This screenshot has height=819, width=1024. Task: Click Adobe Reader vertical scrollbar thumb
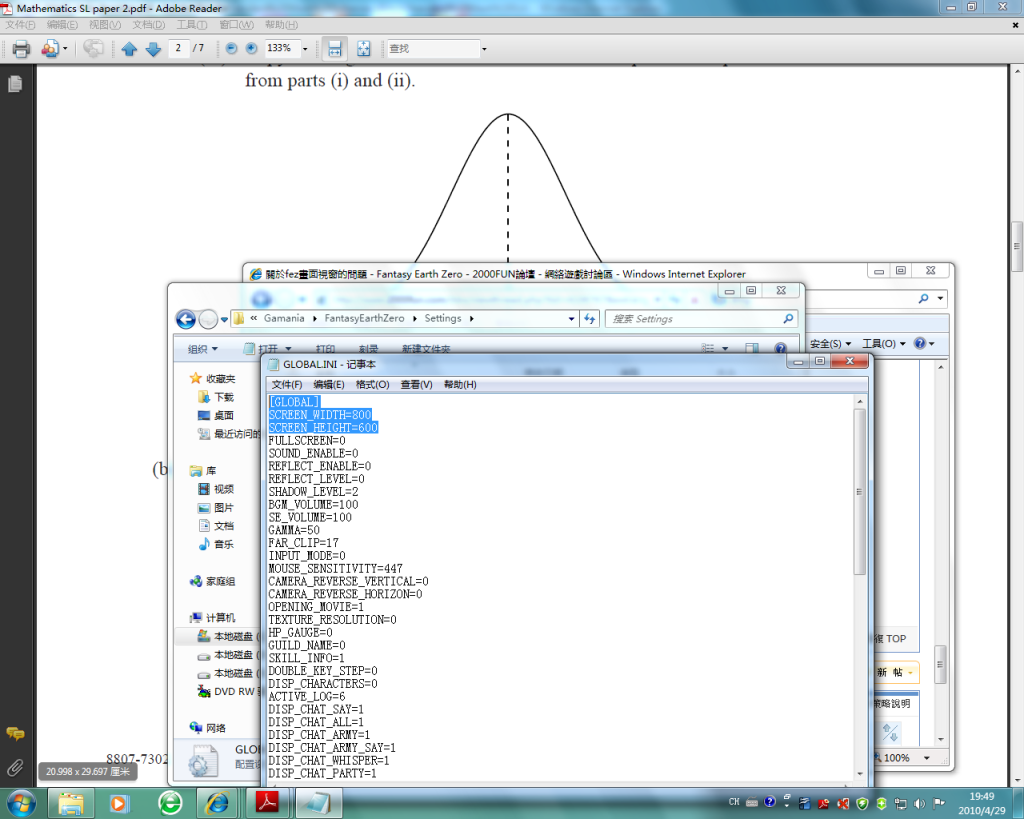pyautogui.click(x=1017, y=246)
